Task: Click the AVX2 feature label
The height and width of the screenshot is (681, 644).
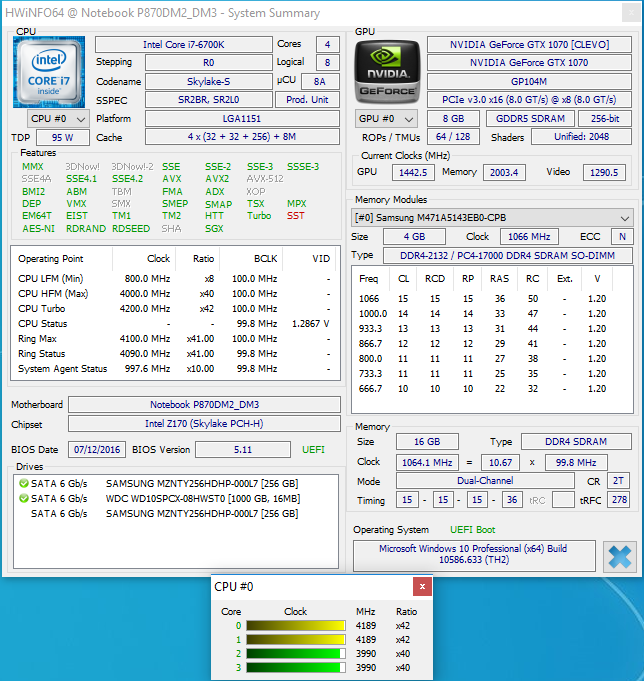Action: point(217,179)
